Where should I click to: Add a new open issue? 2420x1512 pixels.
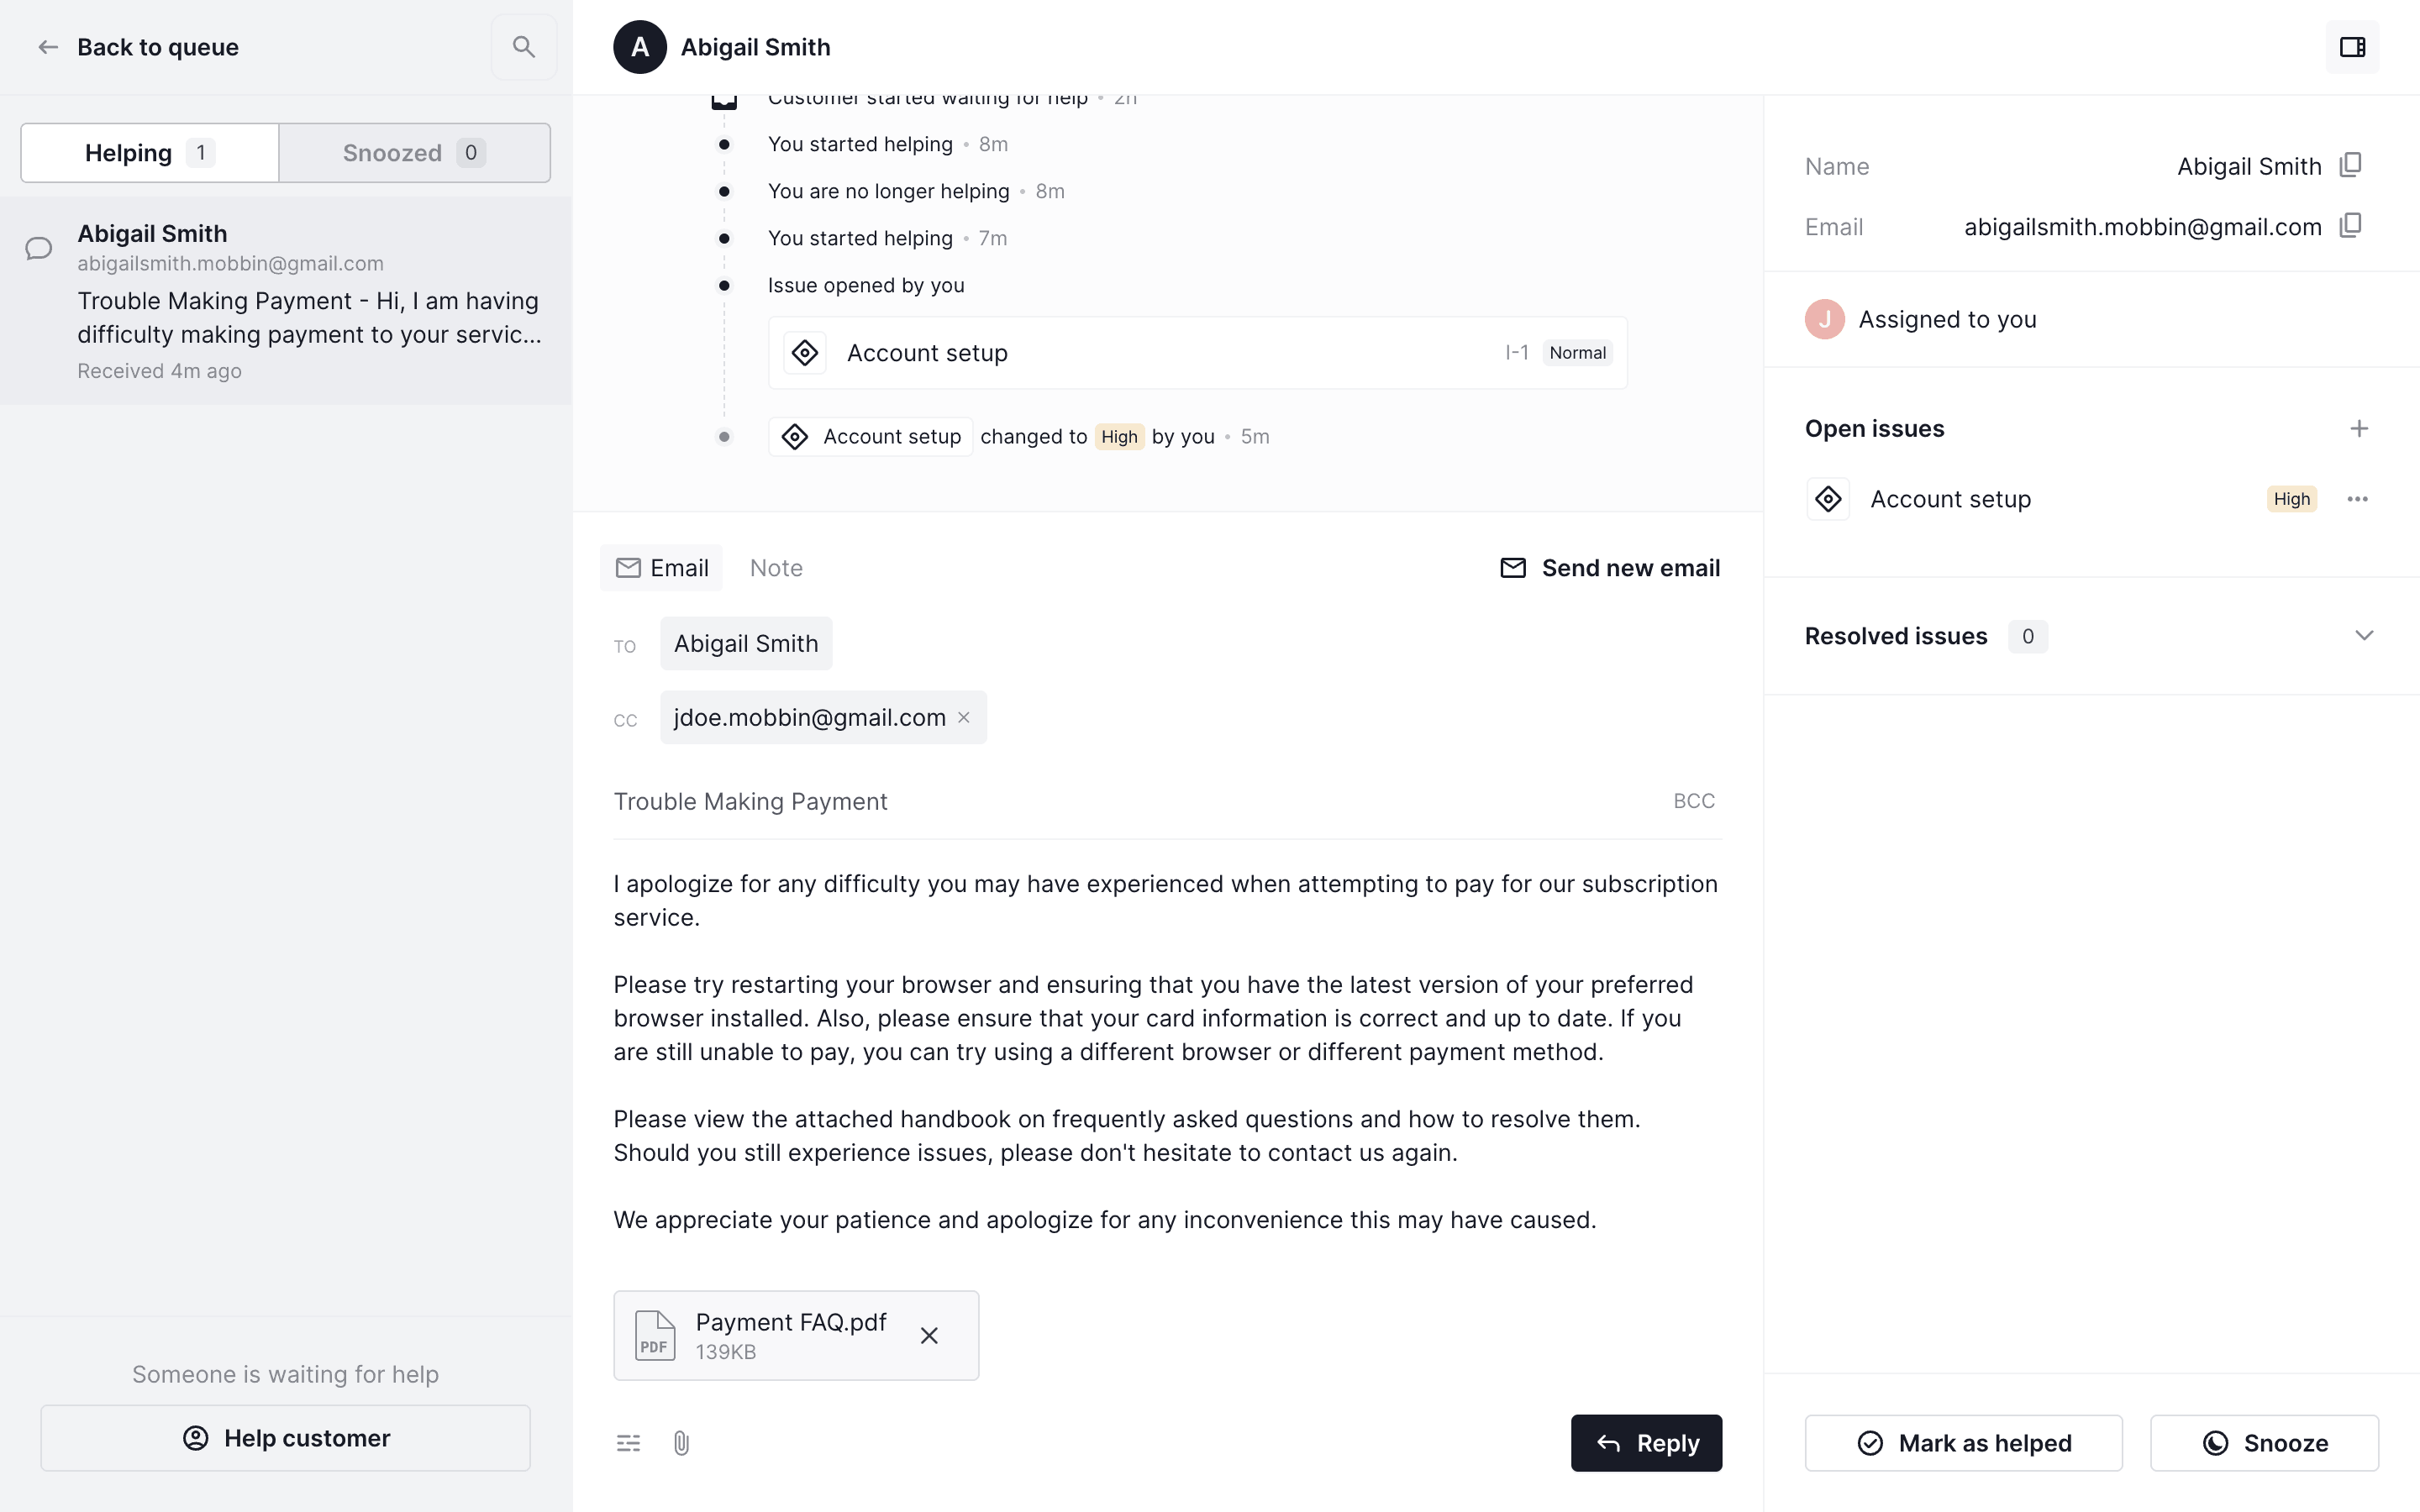tap(2359, 429)
